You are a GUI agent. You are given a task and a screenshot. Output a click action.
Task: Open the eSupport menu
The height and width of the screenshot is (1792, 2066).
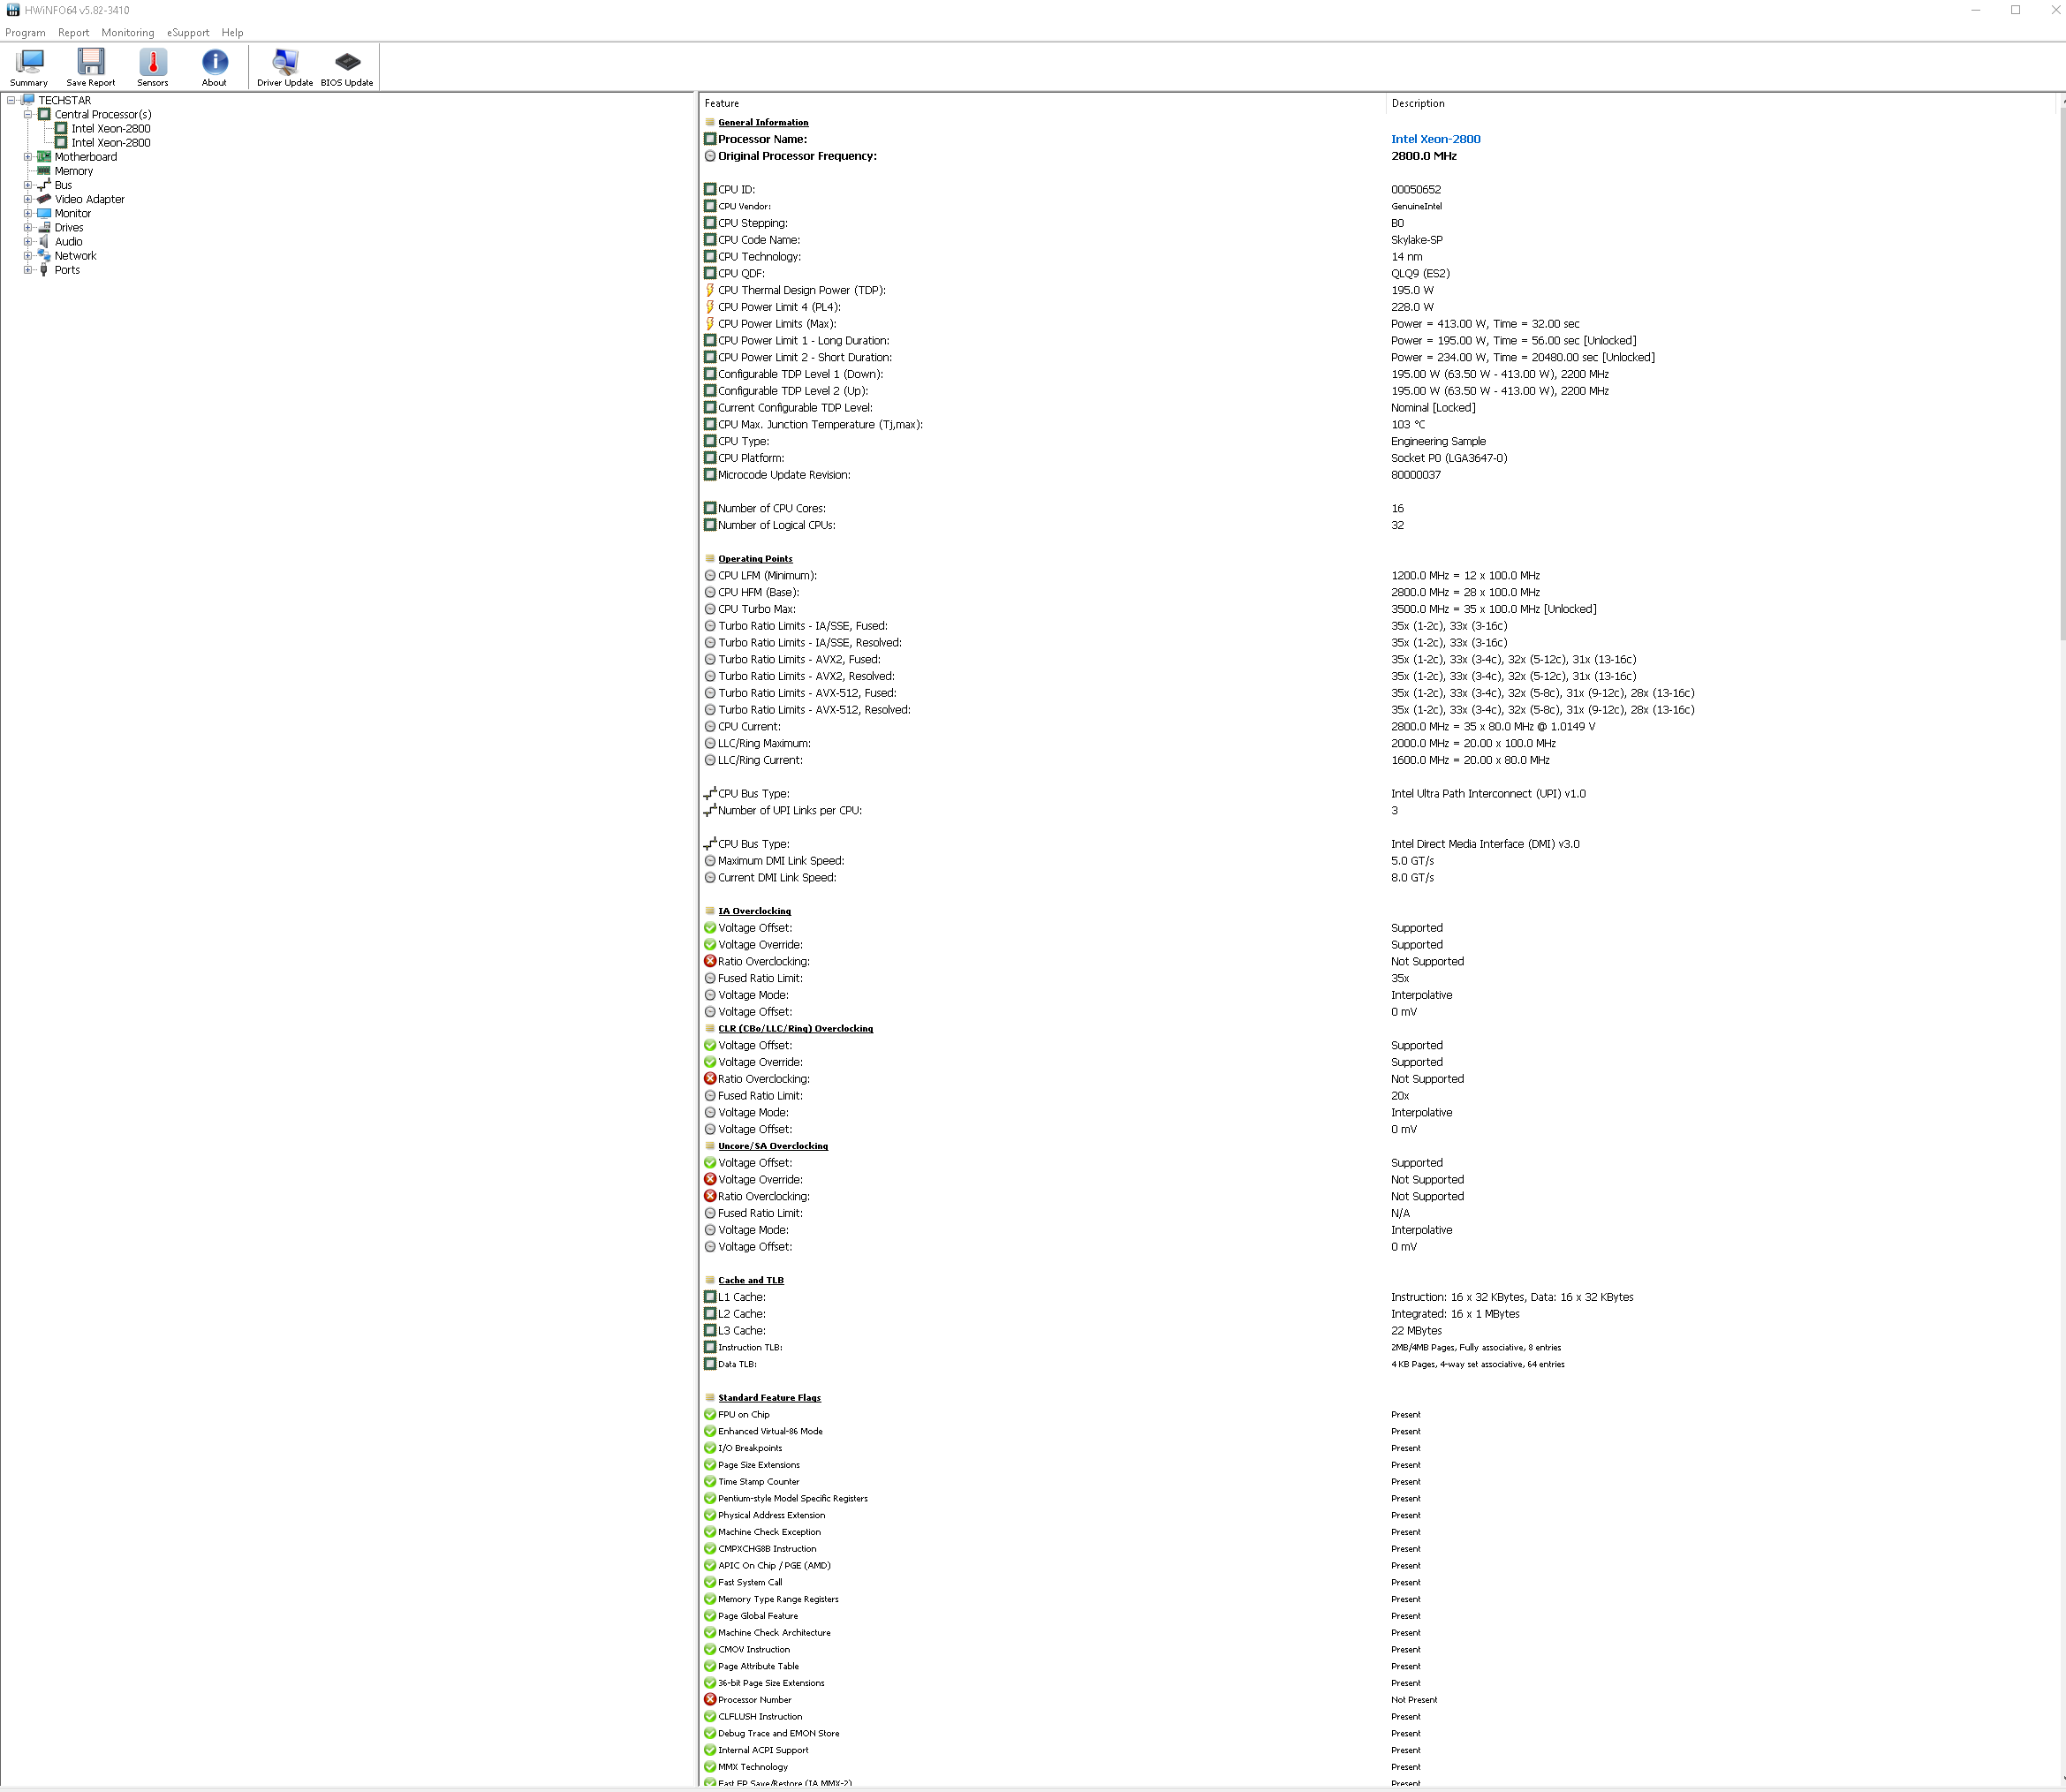188,33
